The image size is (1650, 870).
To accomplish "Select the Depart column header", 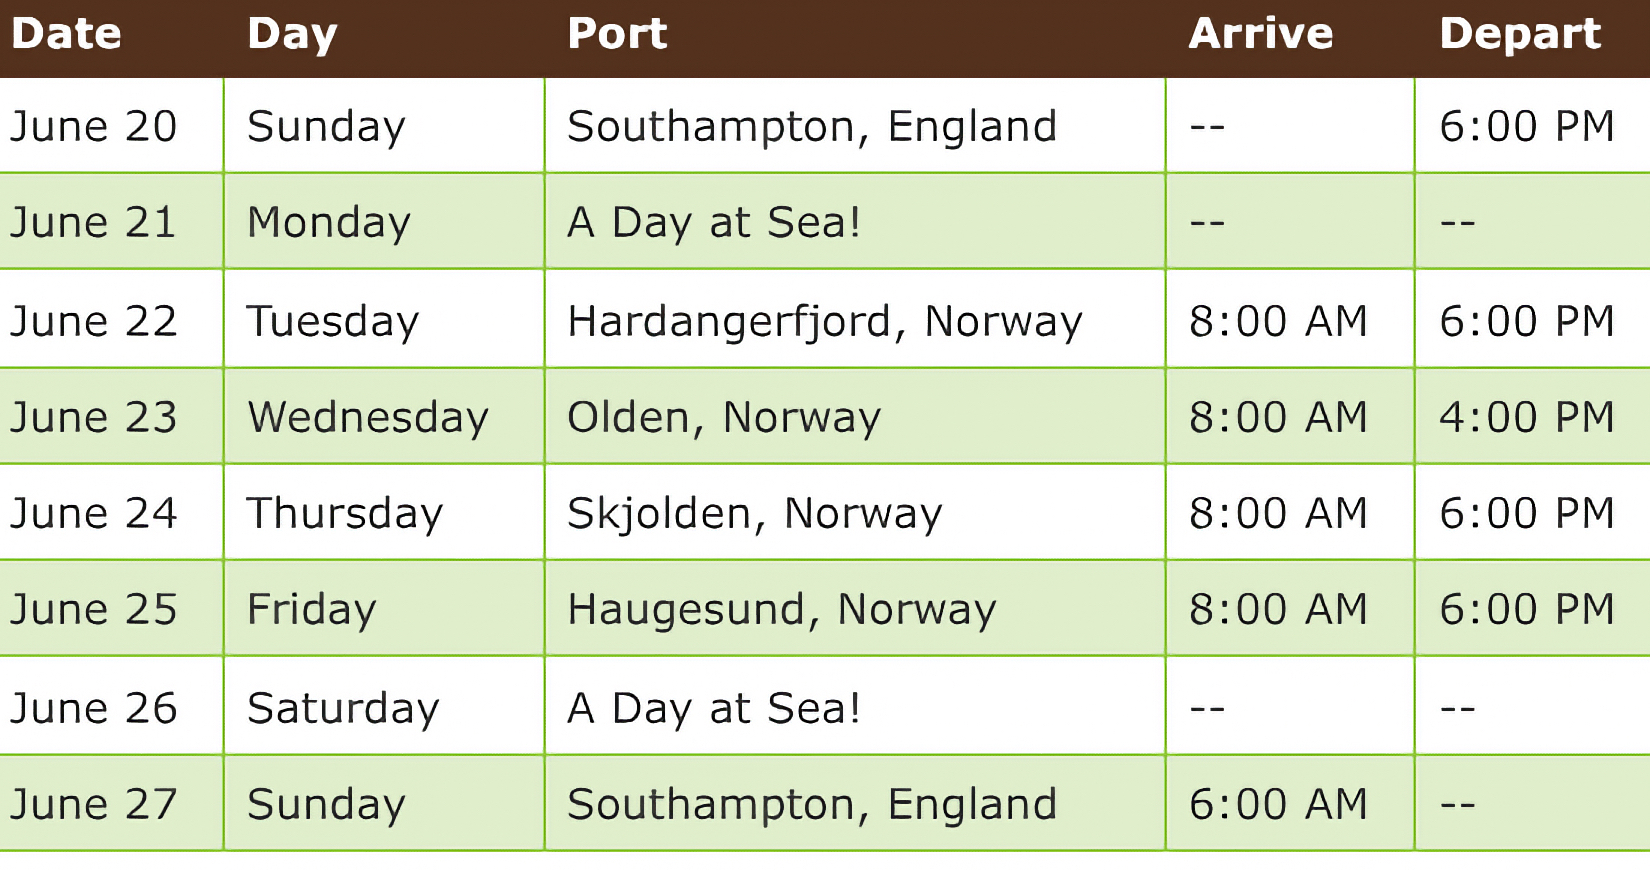I will pos(1519,34).
